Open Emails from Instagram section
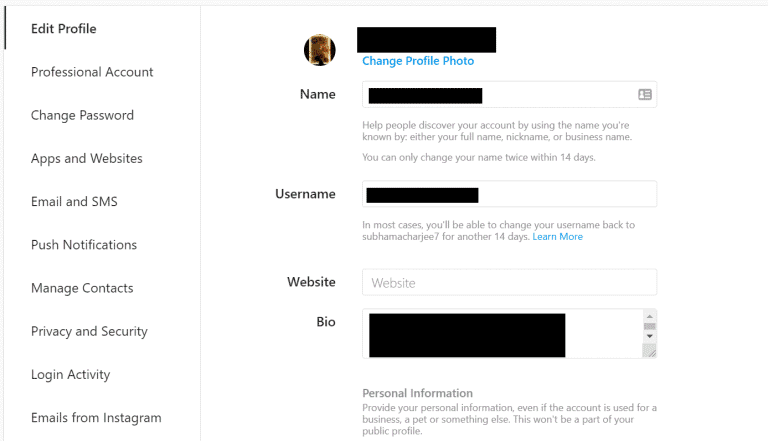 [x=96, y=417]
